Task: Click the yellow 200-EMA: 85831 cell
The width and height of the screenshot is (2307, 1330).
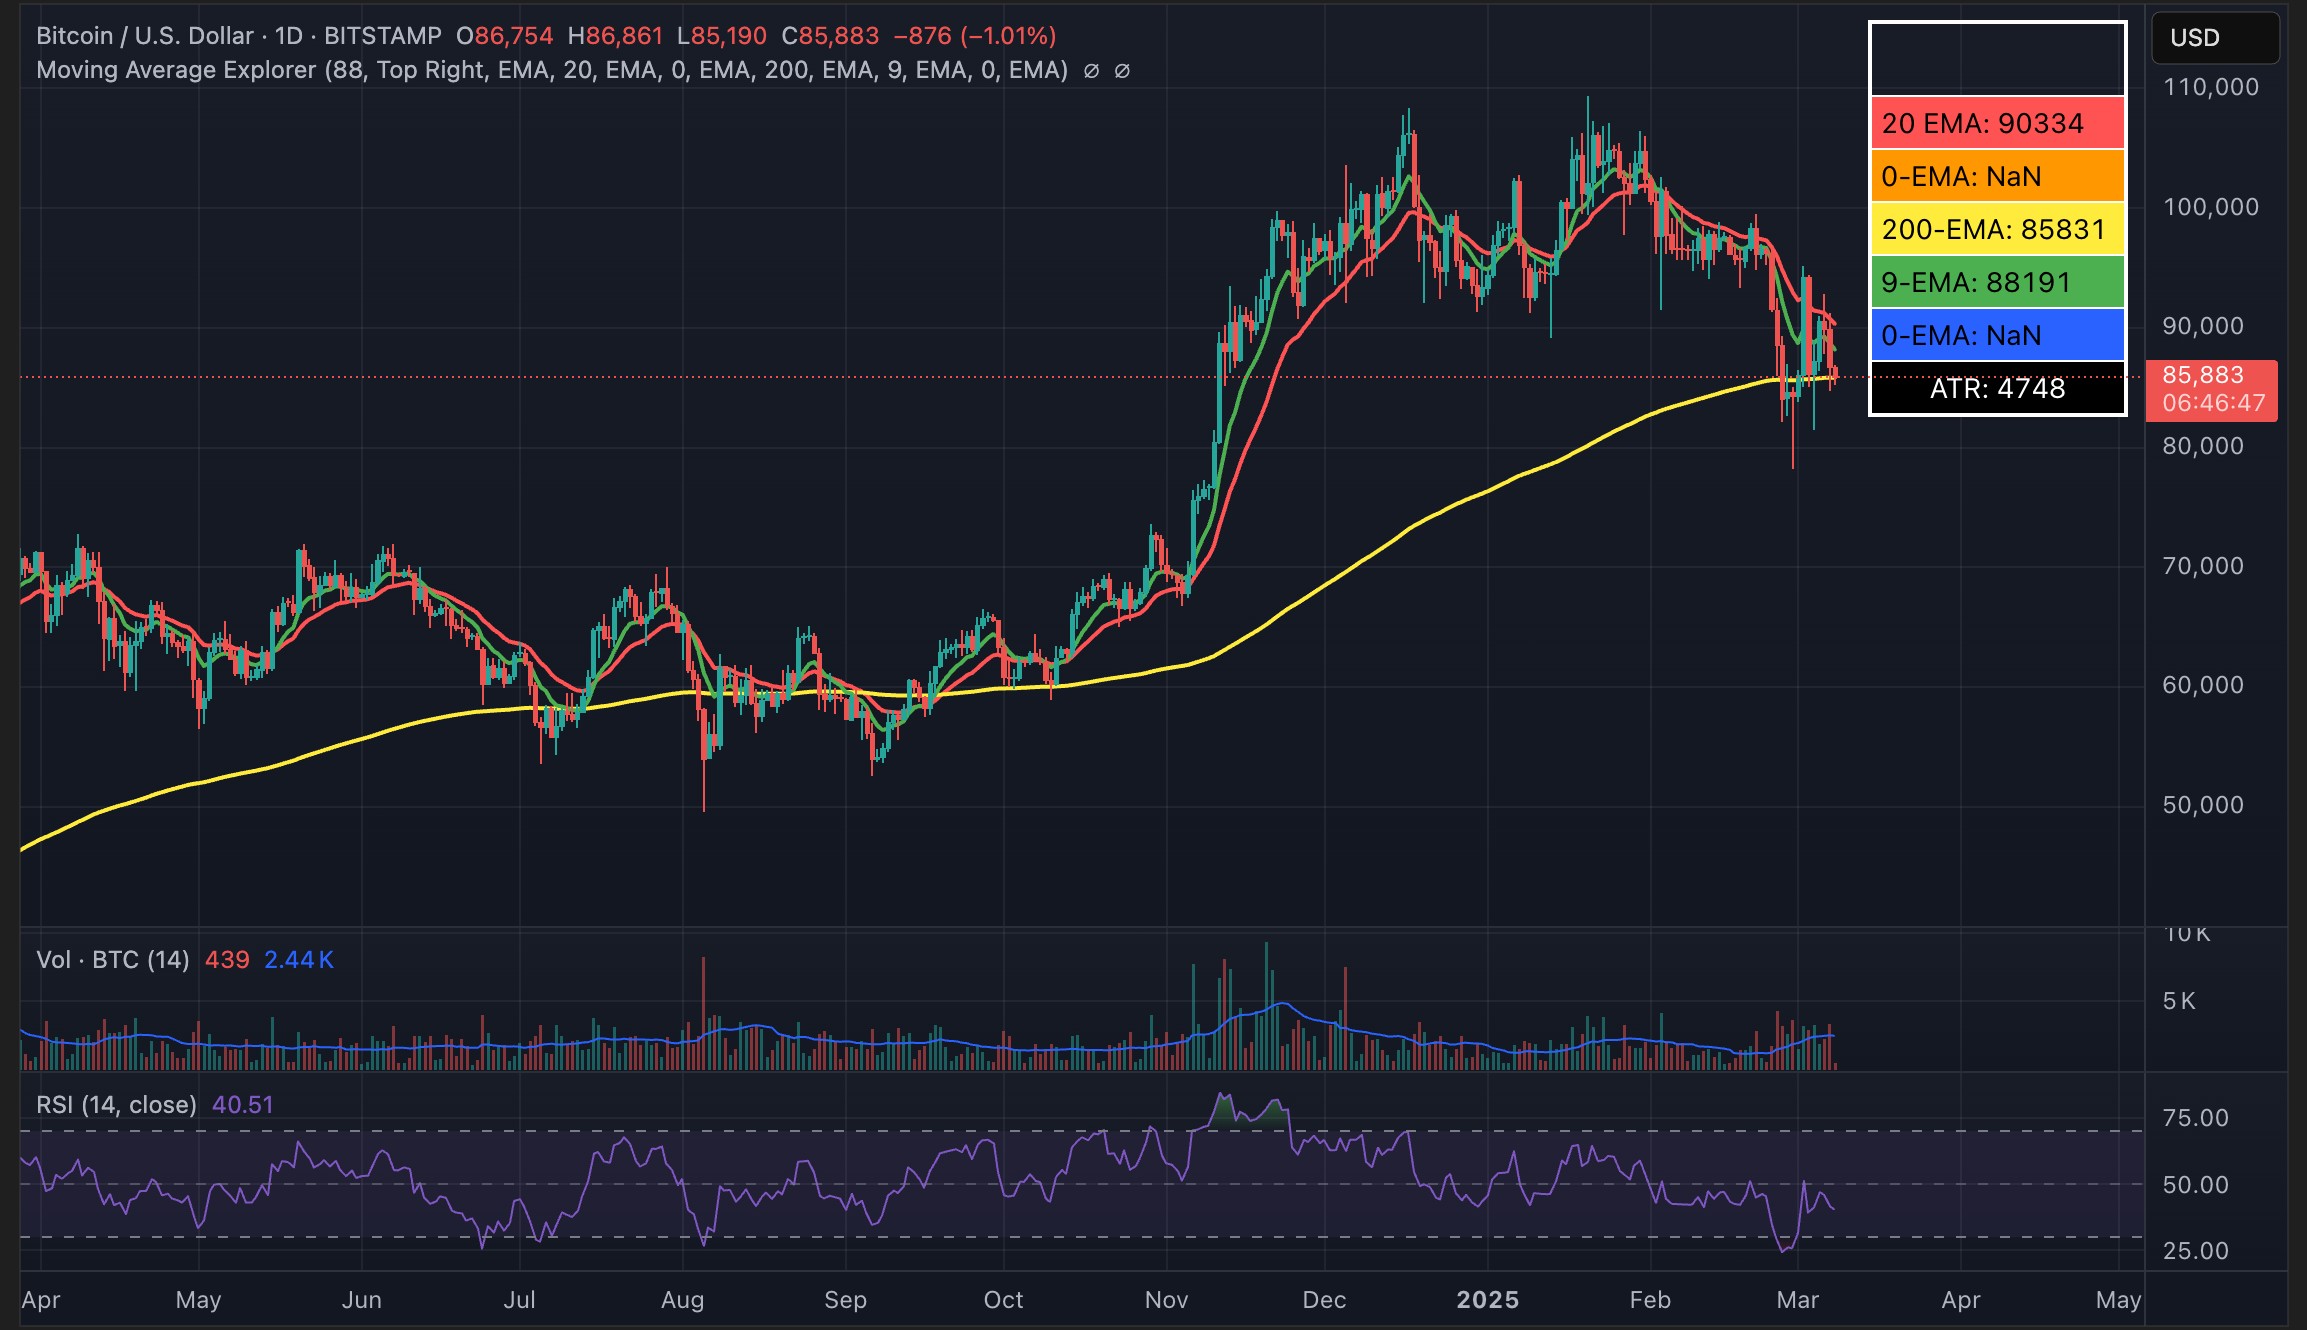Action: tap(1996, 229)
